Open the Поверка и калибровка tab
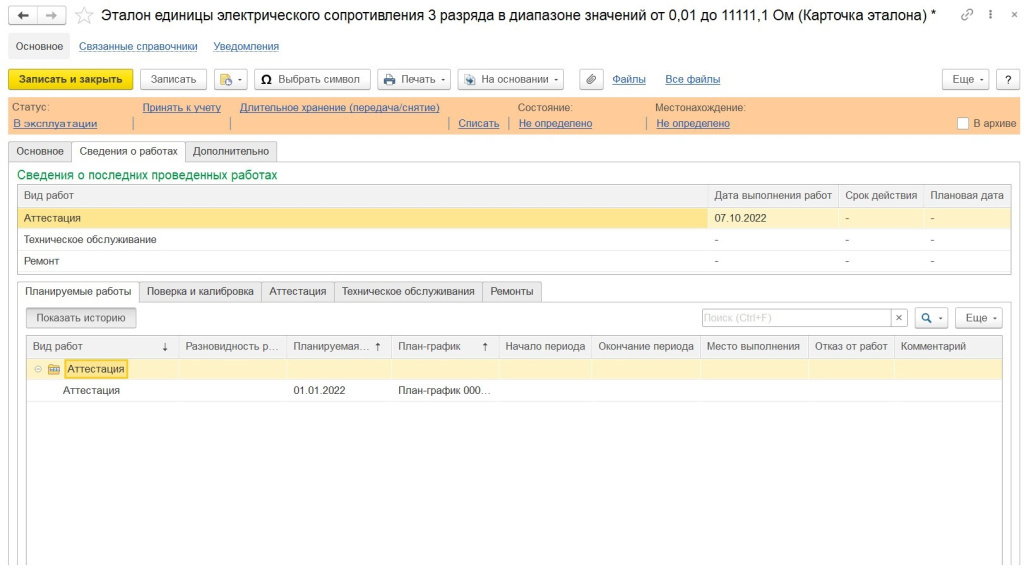1024x572 pixels. pos(200,291)
